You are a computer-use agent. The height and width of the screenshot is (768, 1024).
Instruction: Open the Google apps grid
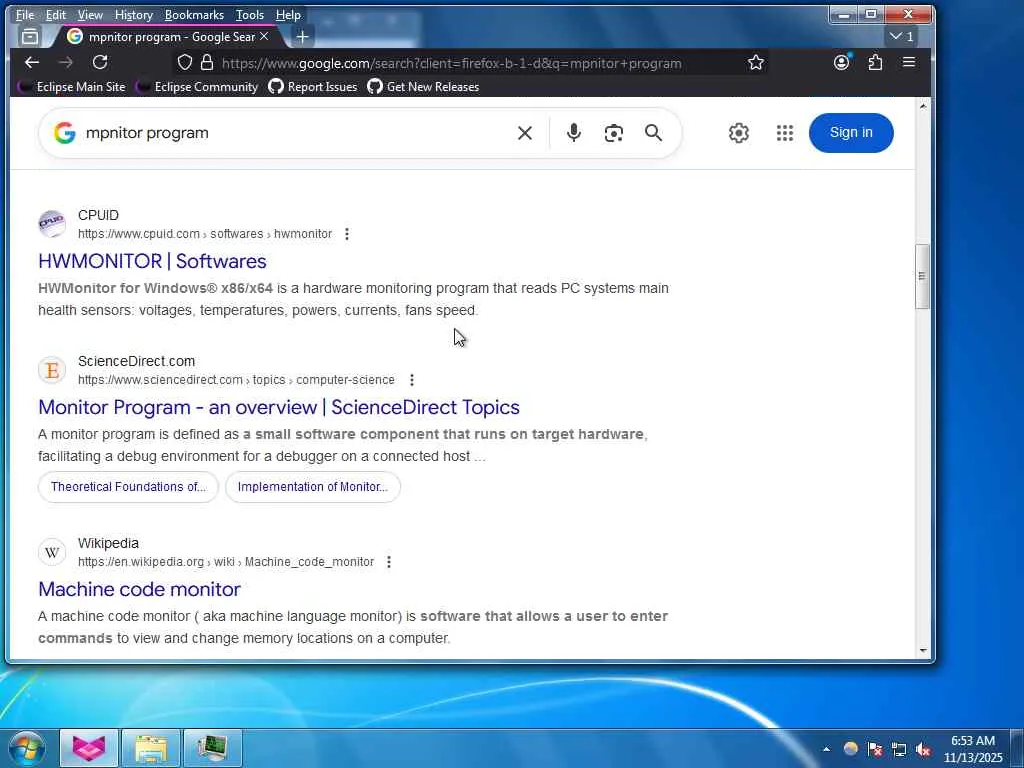pyautogui.click(x=785, y=133)
